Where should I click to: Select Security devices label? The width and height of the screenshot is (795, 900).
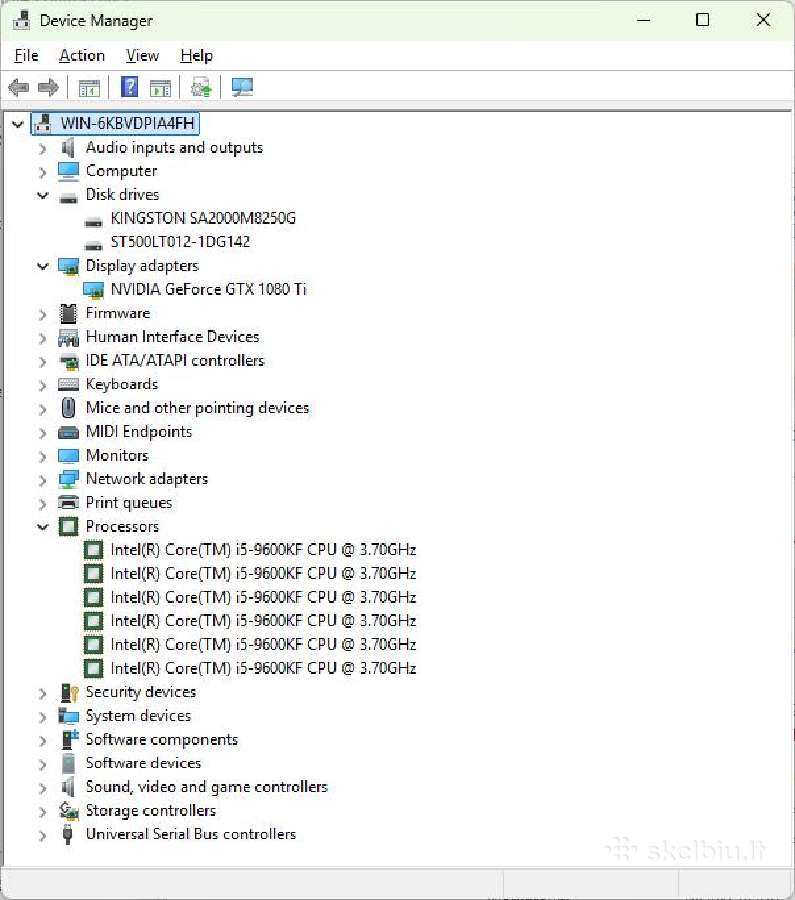(141, 692)
